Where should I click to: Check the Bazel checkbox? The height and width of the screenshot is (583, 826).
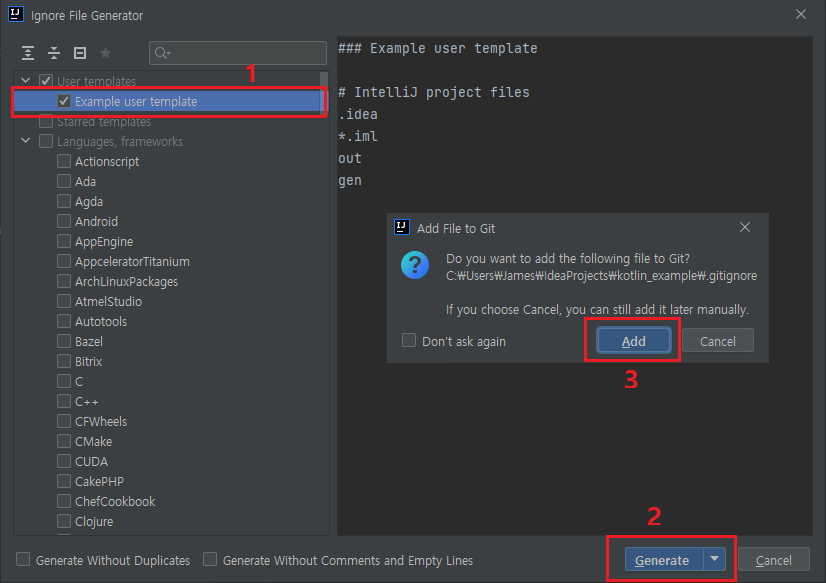click(64, 341)
